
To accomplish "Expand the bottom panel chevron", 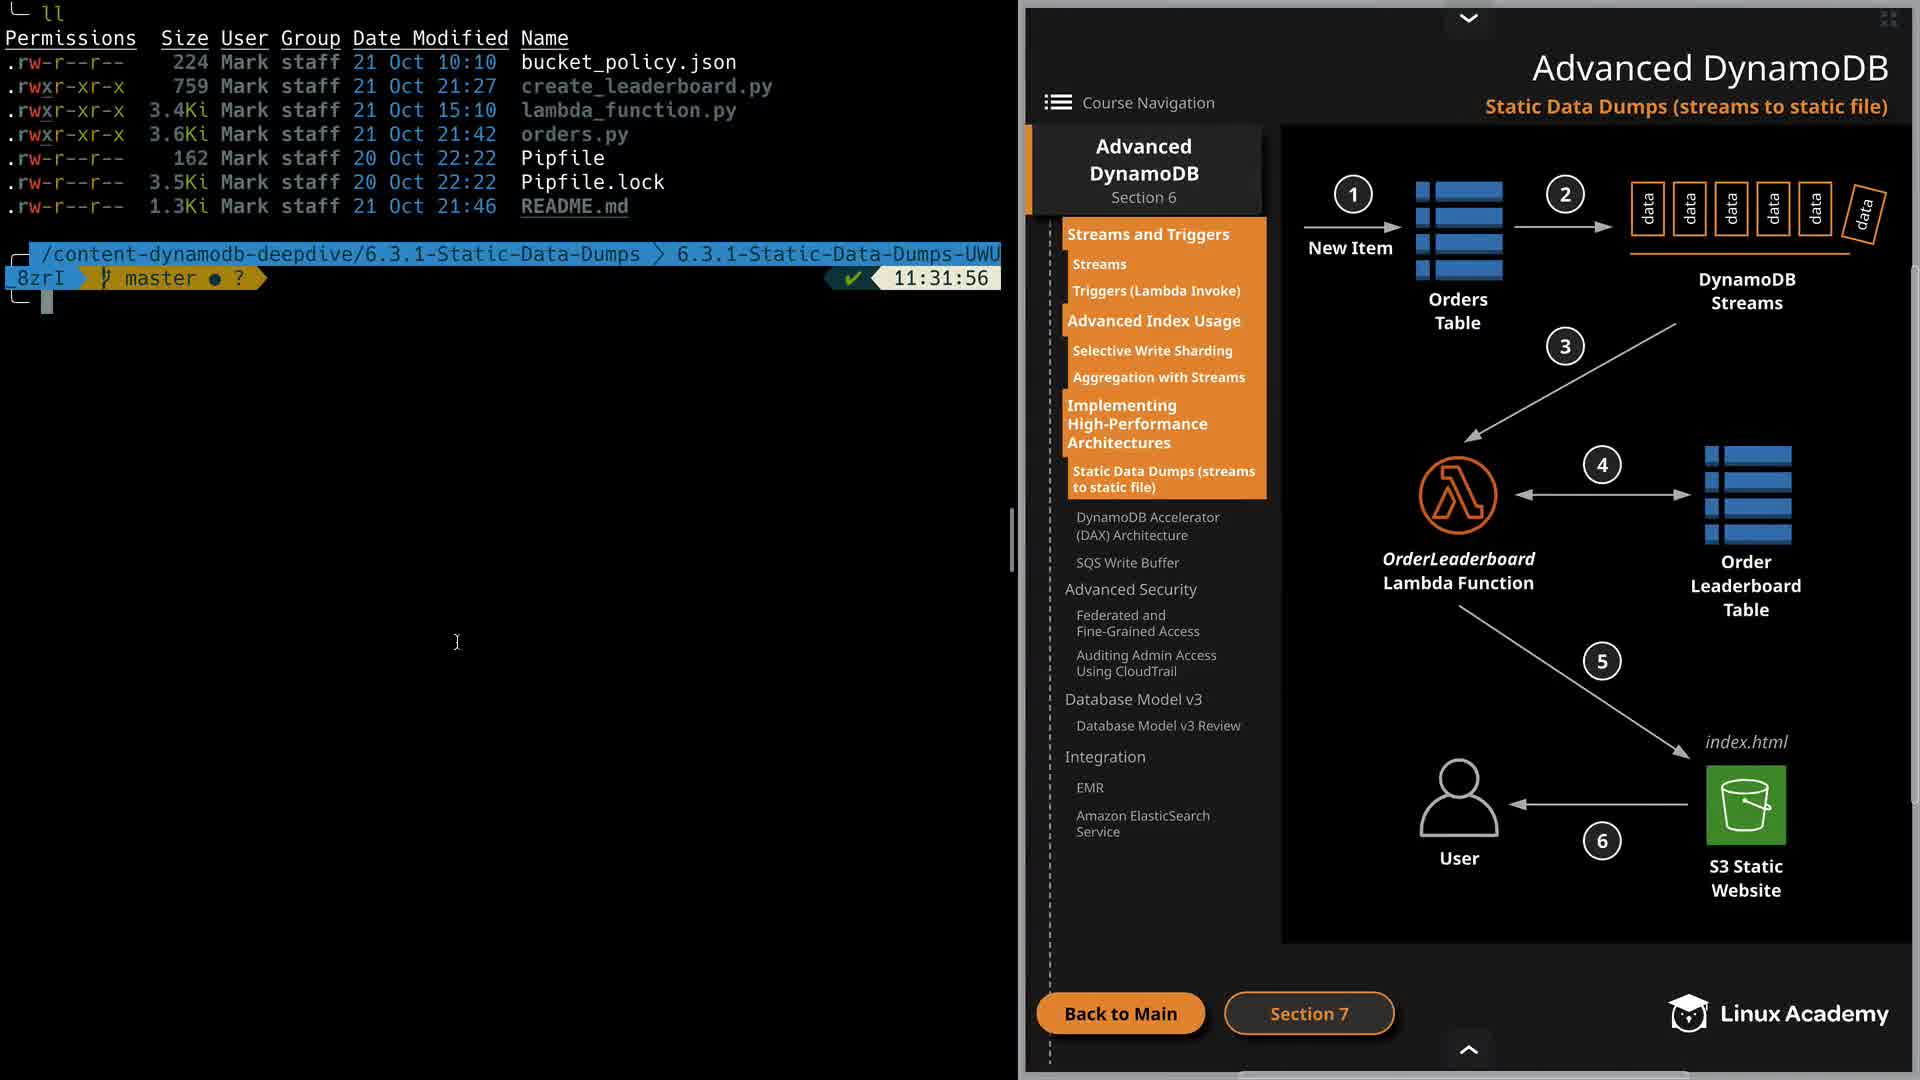I will pos(1468,1049).
